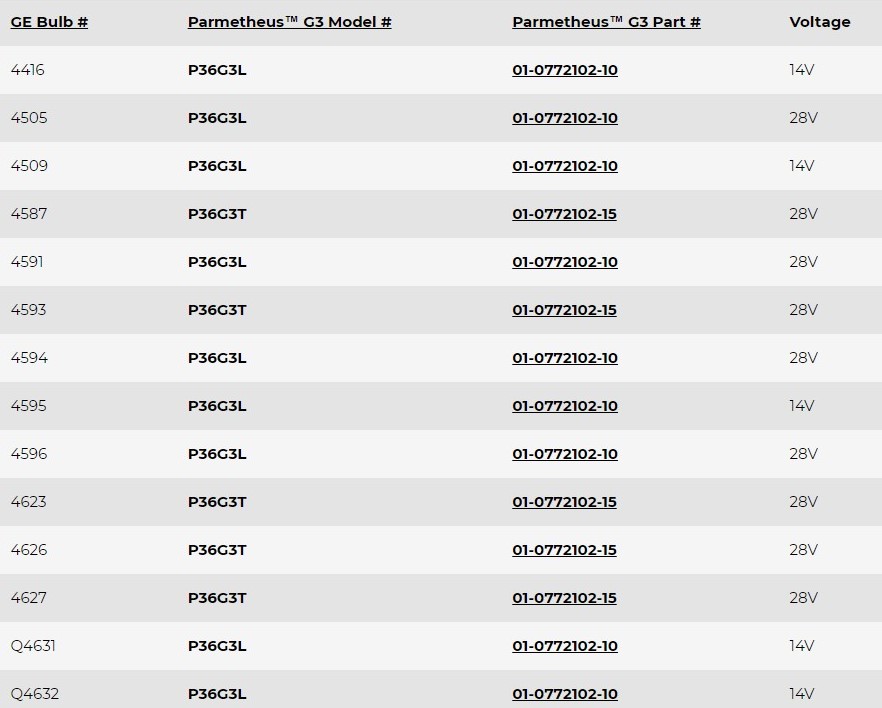The height and width of the screenshot is (708, 882).
Task: Open part number link for bulb 4416
Action: pos(565,70)
